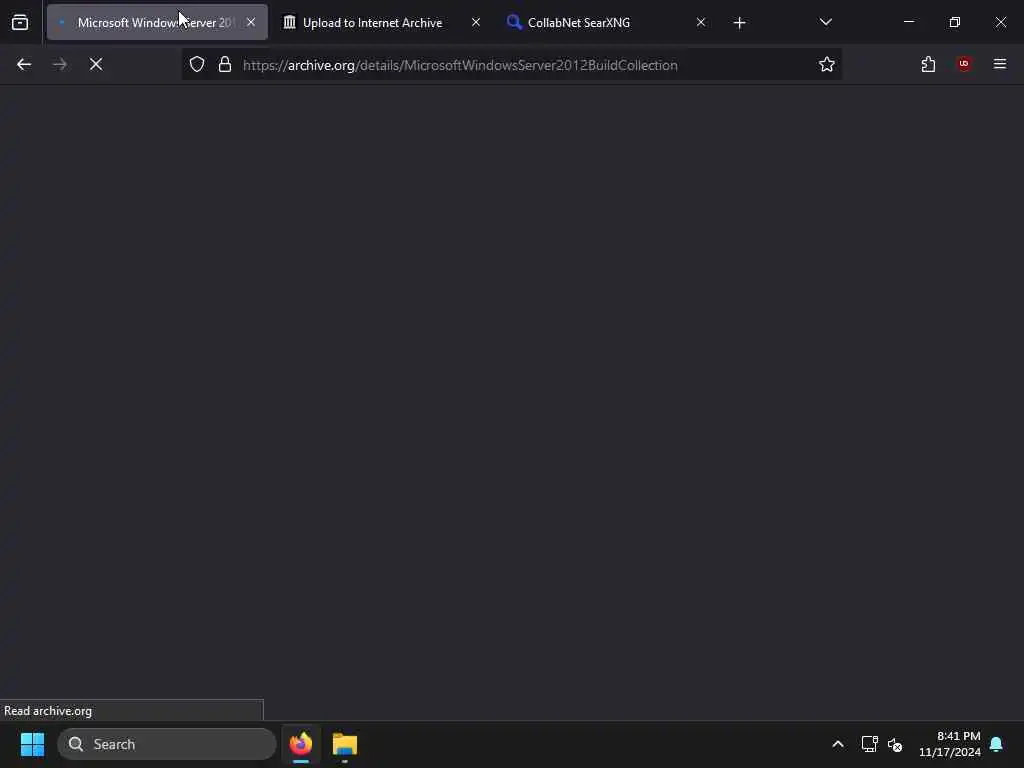Open the Firefox application hamburger menu

click(1000, 64)
